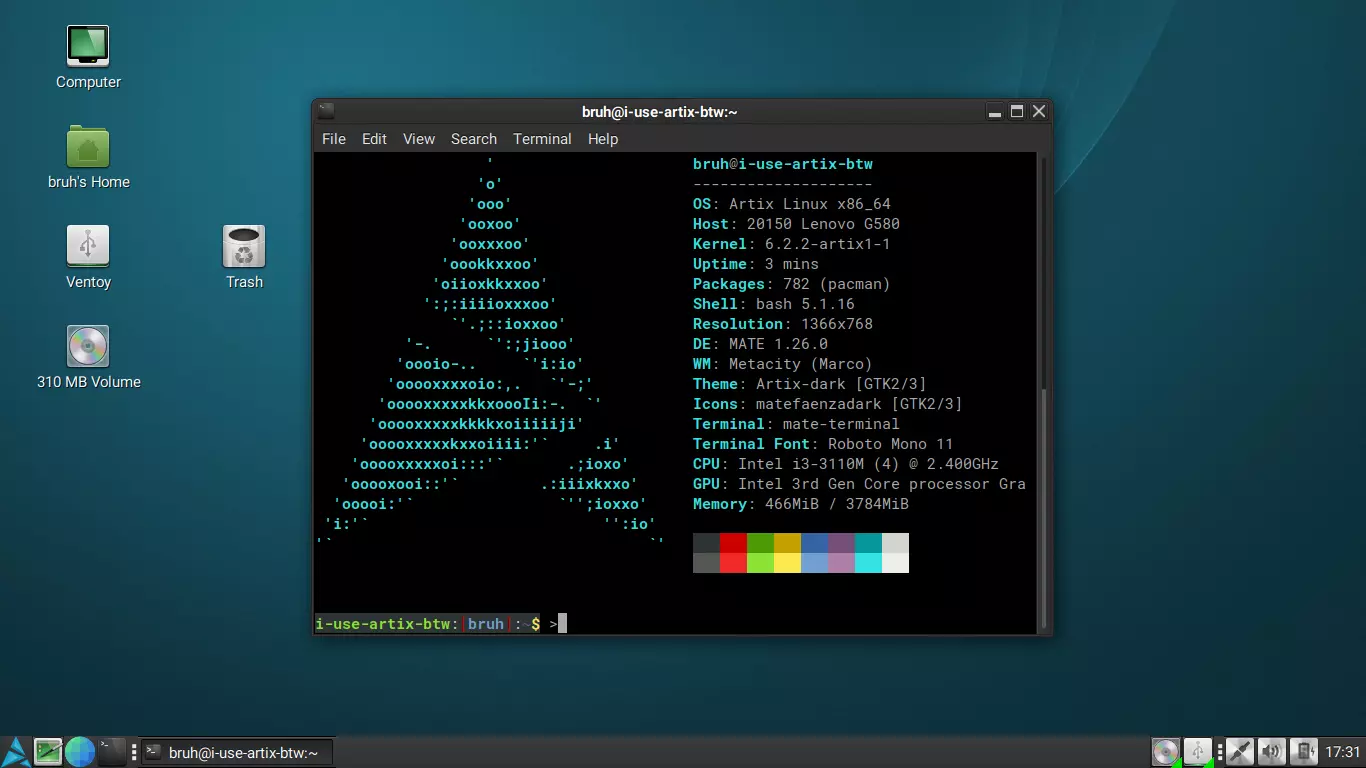Open the terminal Edit menu
This screenshot has height=768, width=1366.
(x=374, y=139)
